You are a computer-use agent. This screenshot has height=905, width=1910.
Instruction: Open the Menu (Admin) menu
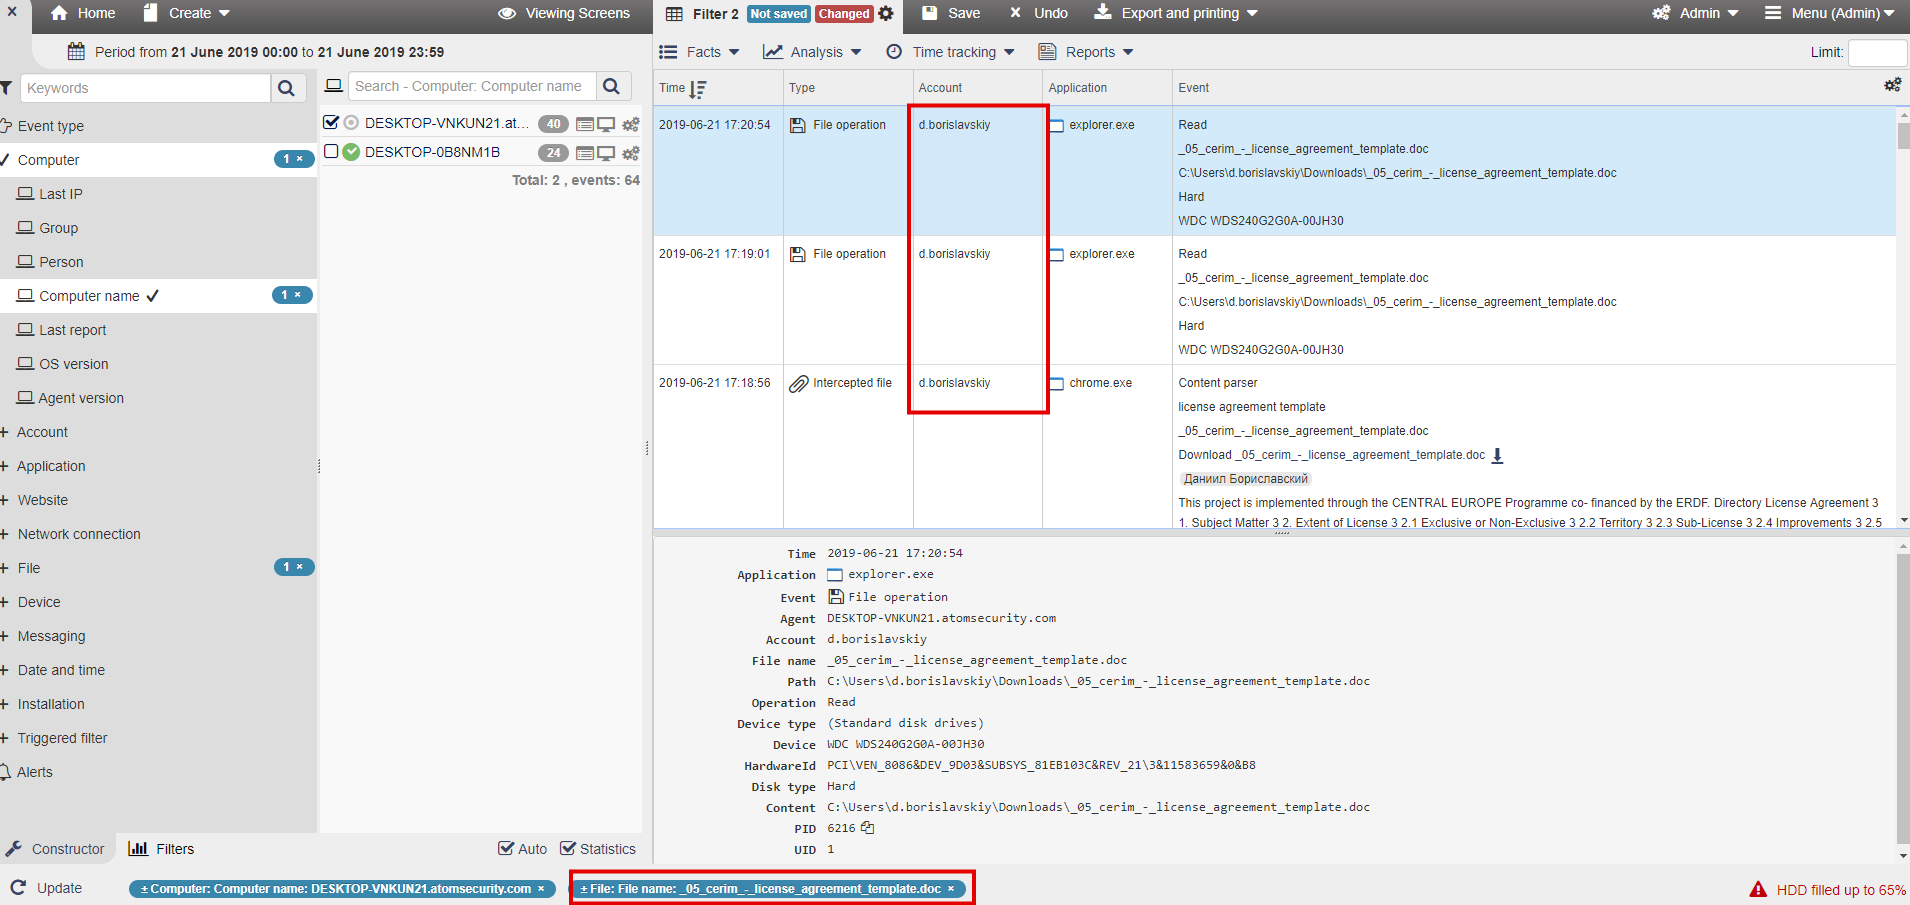[x=1829, y=13]
